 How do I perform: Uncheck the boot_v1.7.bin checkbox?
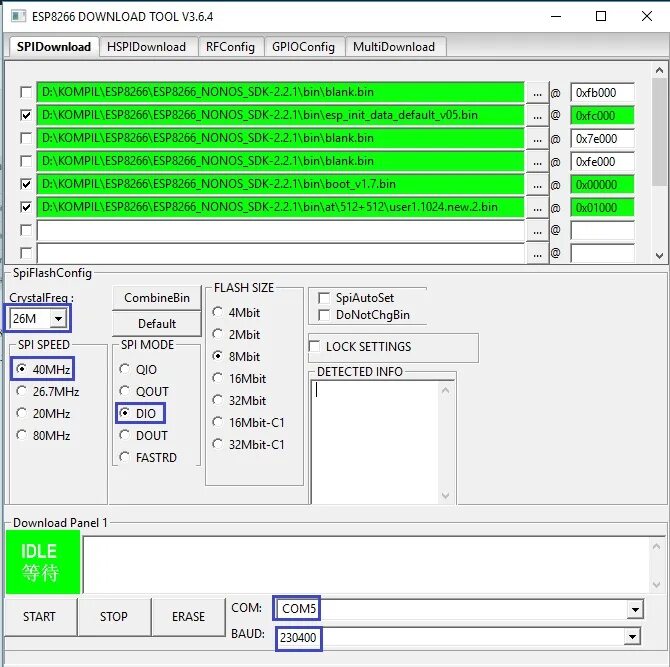tap(26, 184)
